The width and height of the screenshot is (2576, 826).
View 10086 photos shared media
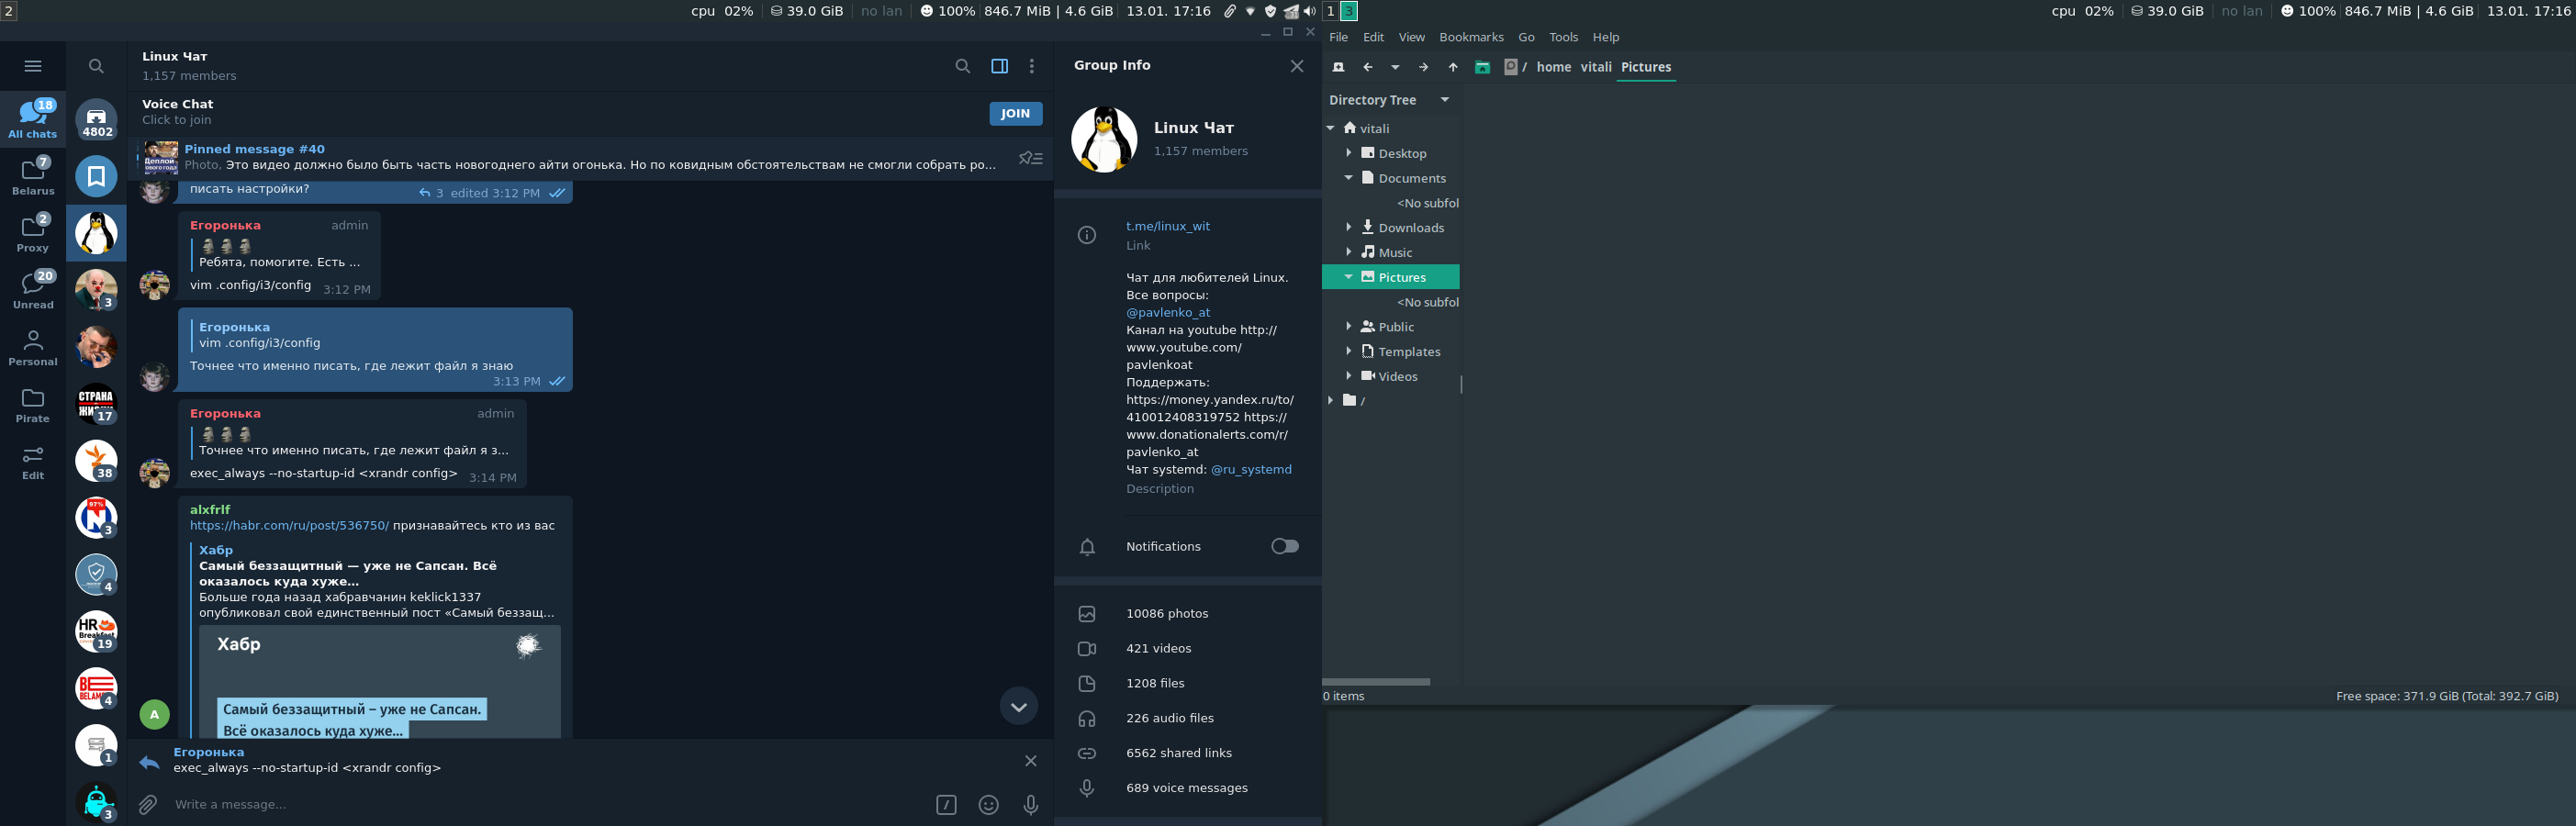point(1188,614)
